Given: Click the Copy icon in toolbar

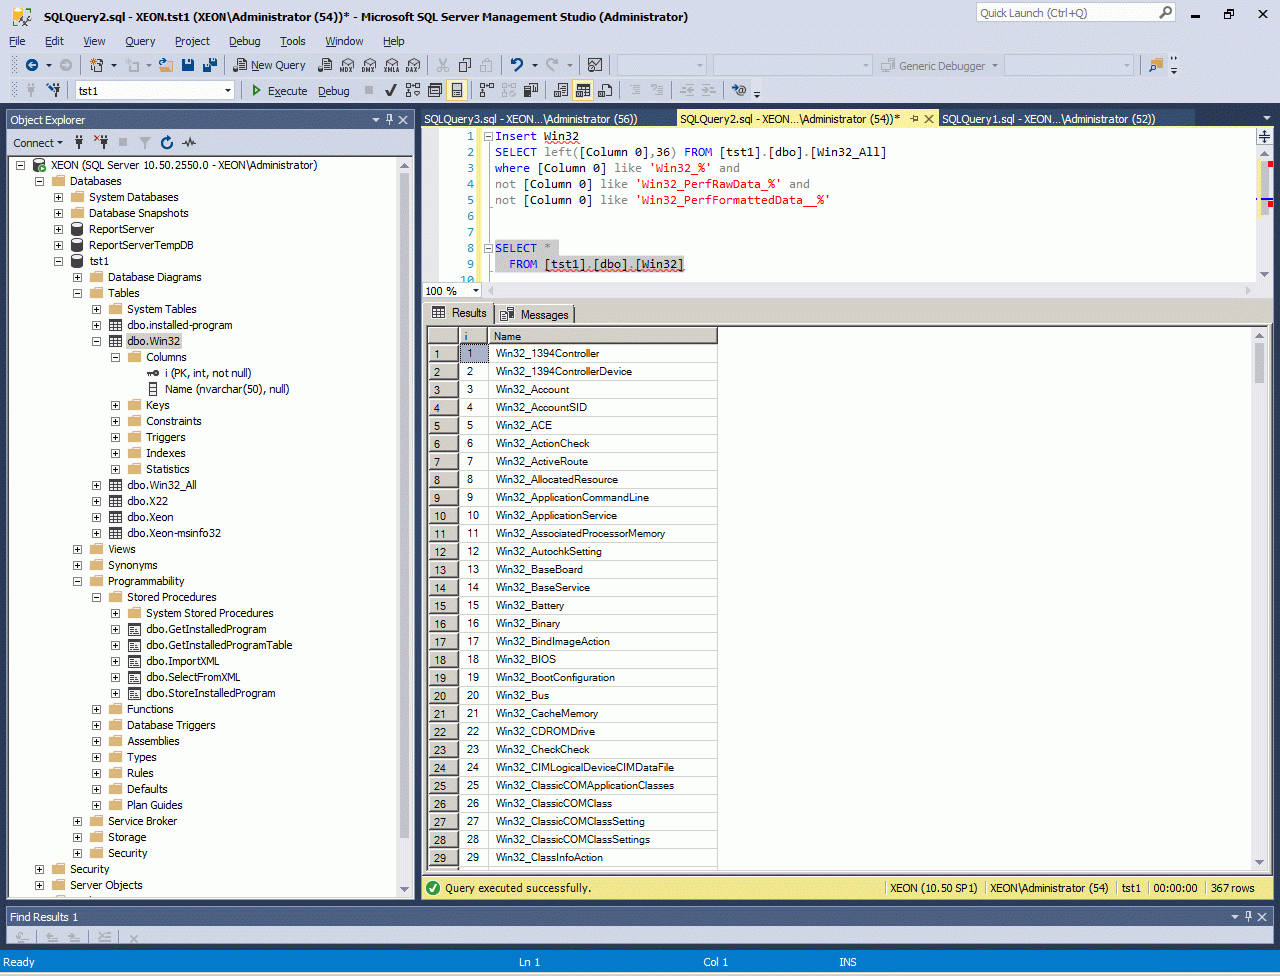Looking at the screenshot, I should 464,65.
